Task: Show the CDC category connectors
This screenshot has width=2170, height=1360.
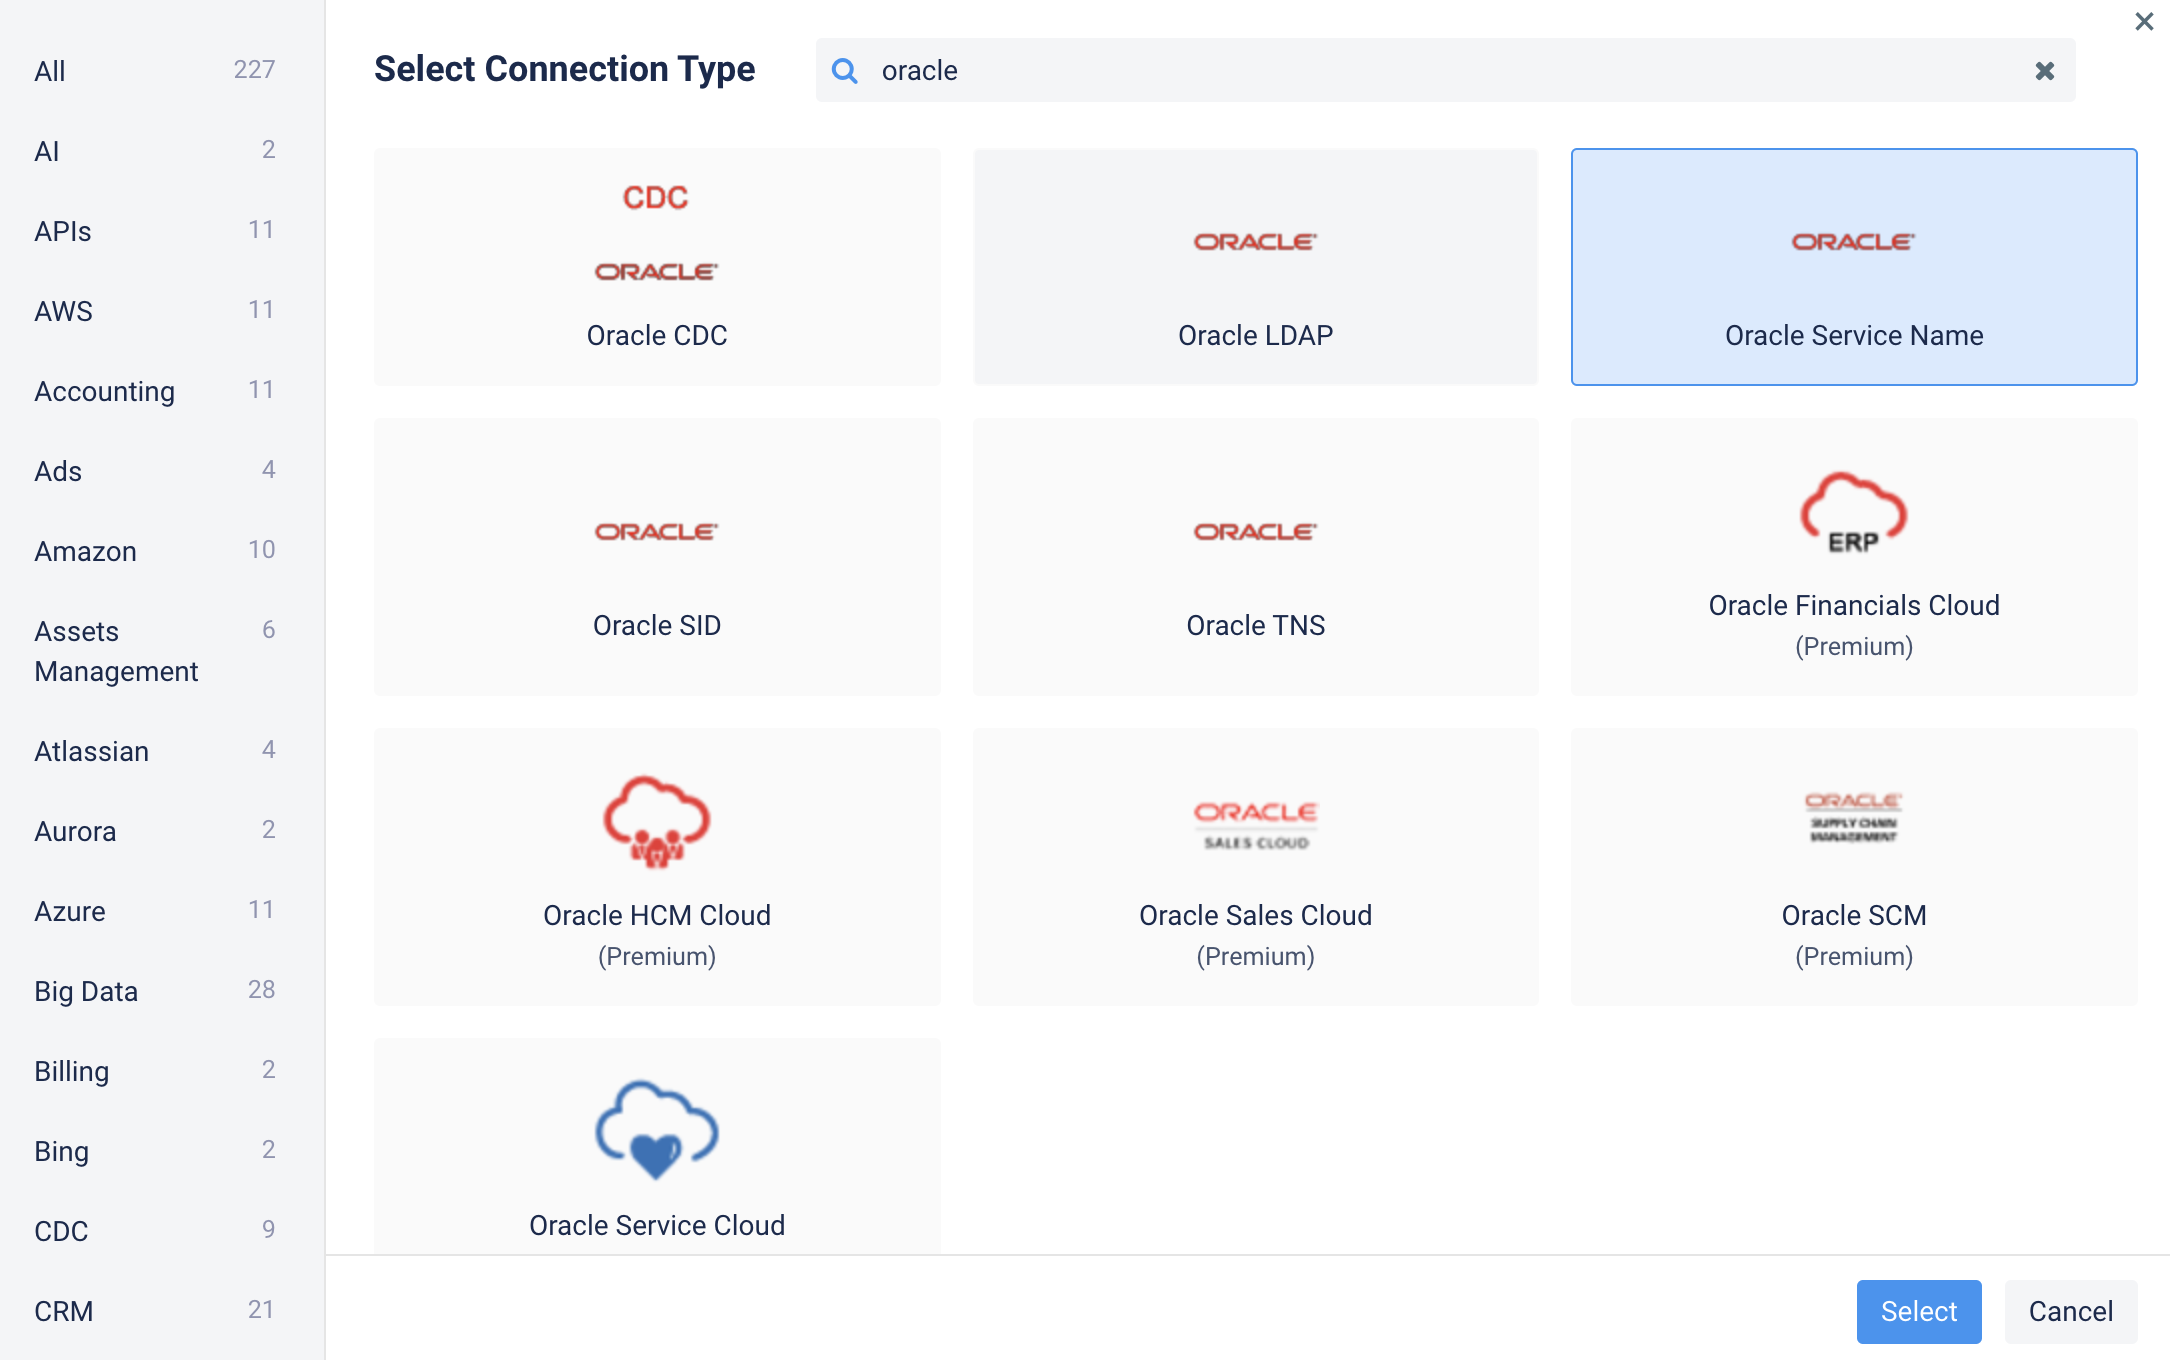Action: coord(61,1231)
